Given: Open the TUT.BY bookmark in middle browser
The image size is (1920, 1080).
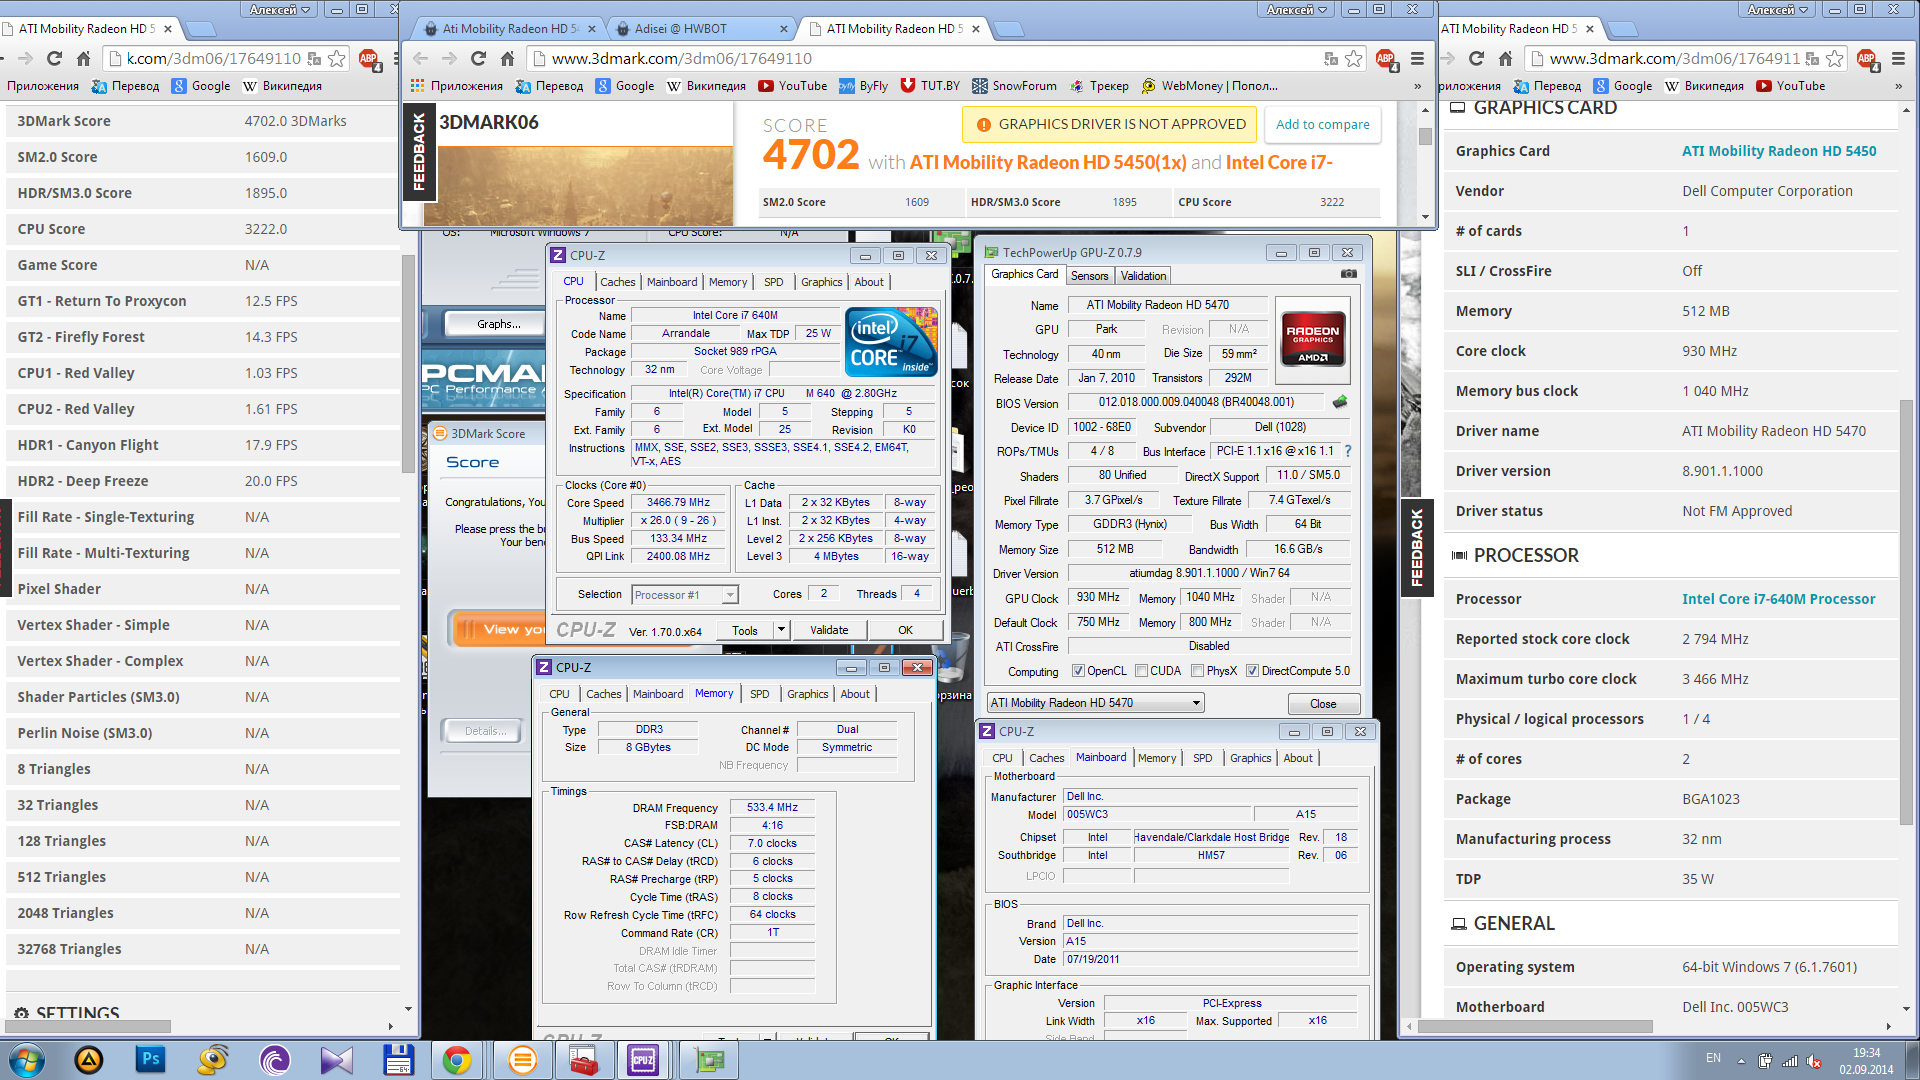Looking at the screenshot, I should [x=930, y=86].
